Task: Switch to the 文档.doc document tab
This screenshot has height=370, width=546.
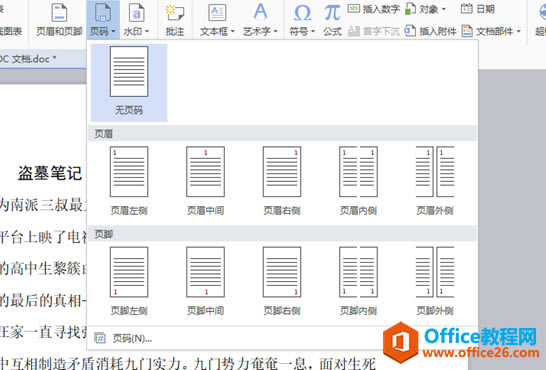Action: coord(28,59)
